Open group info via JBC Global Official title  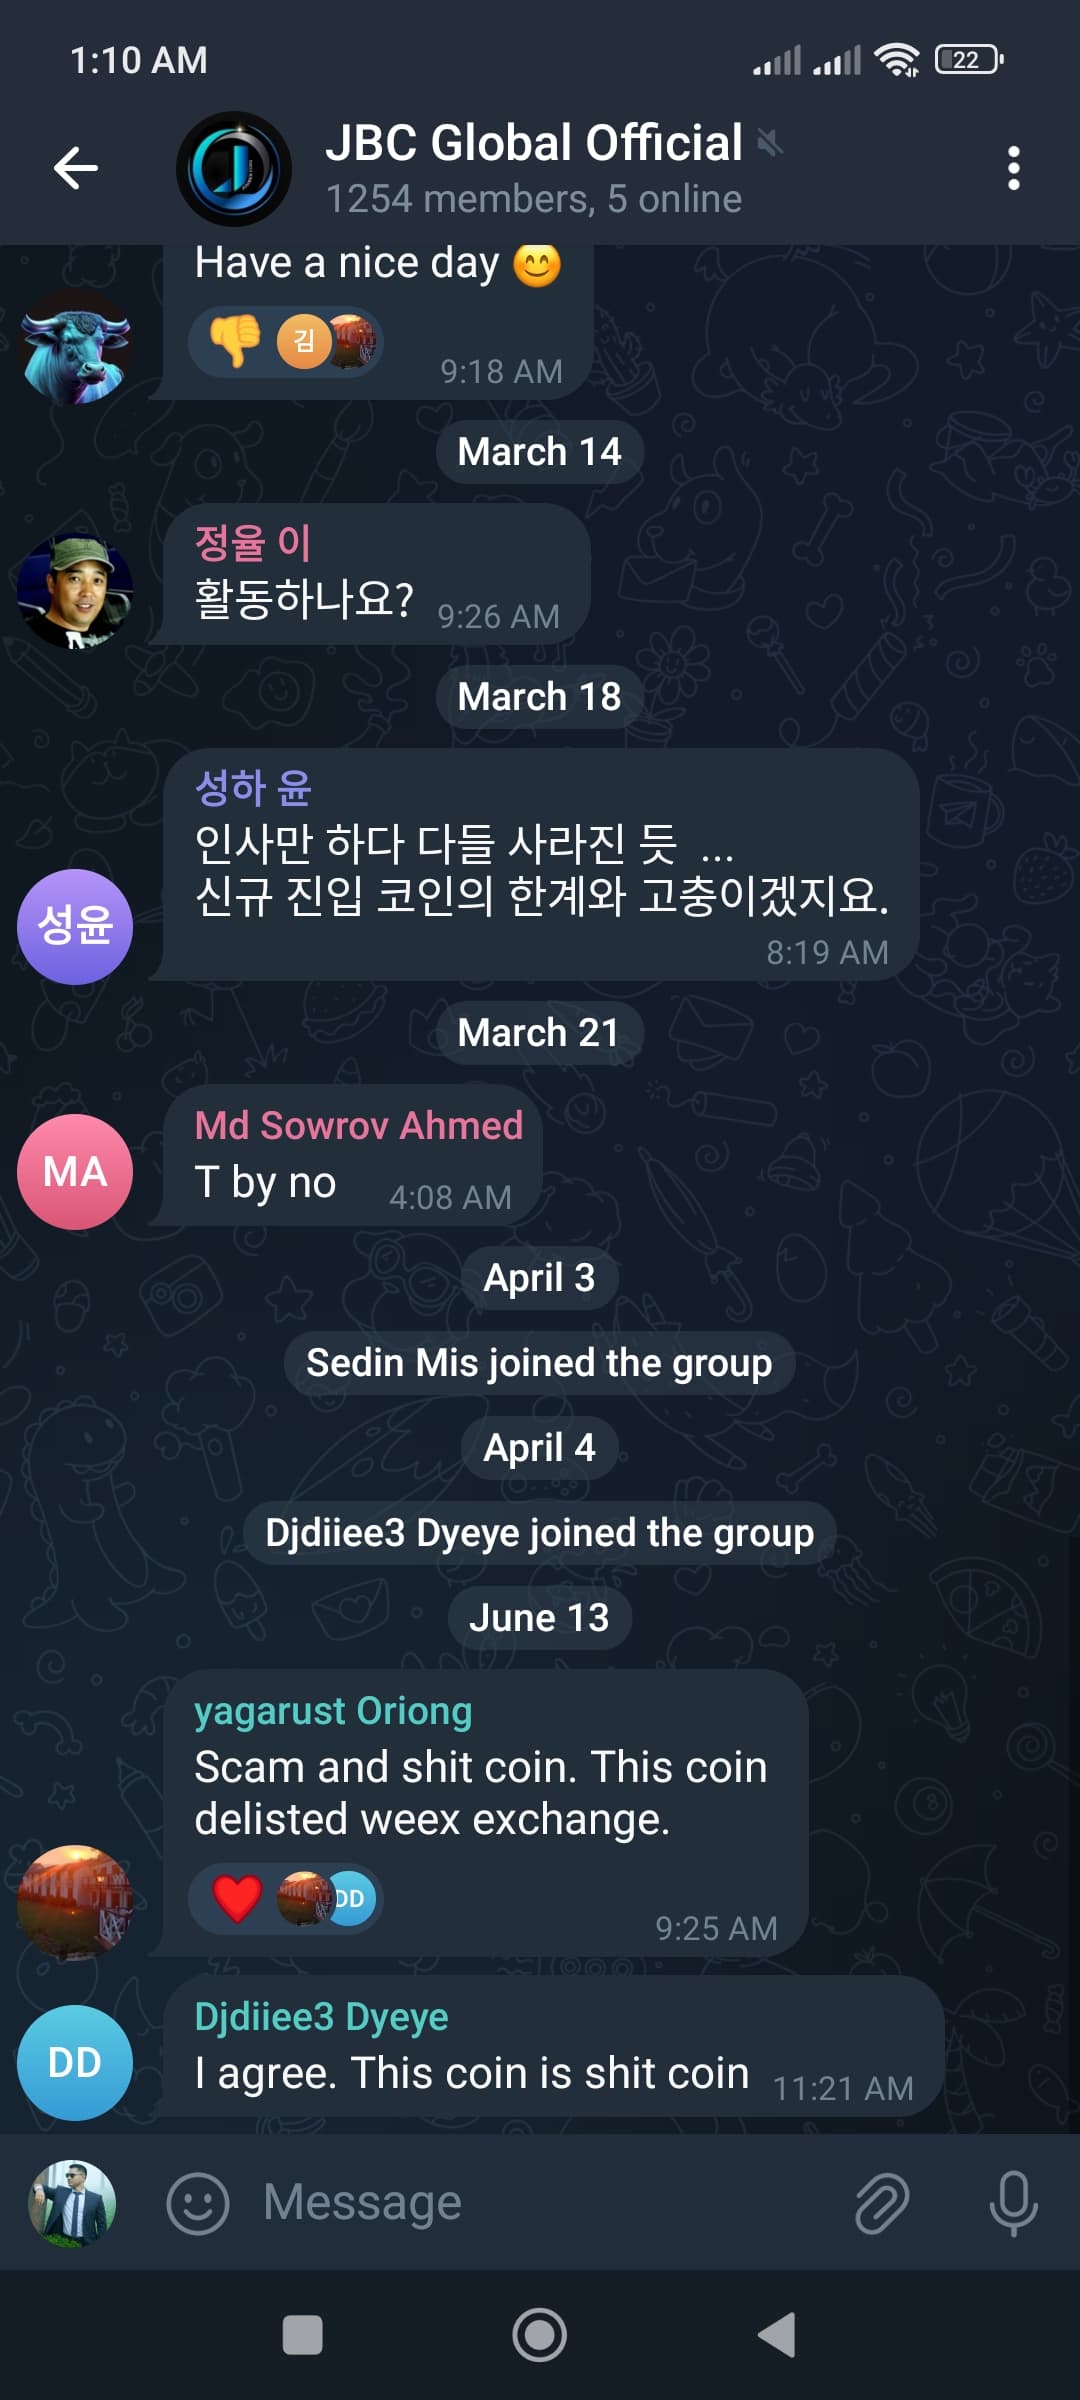[534, 143]
